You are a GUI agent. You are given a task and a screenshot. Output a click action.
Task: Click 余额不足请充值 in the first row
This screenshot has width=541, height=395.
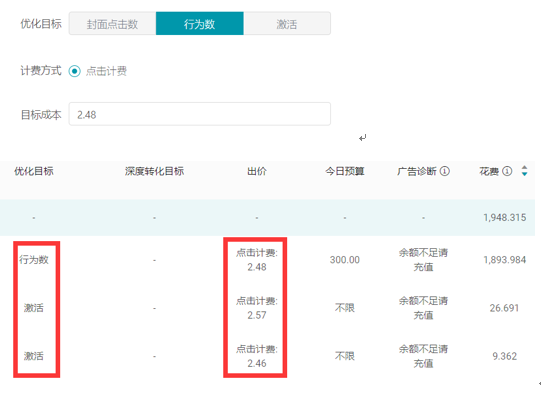pos(423,260)
